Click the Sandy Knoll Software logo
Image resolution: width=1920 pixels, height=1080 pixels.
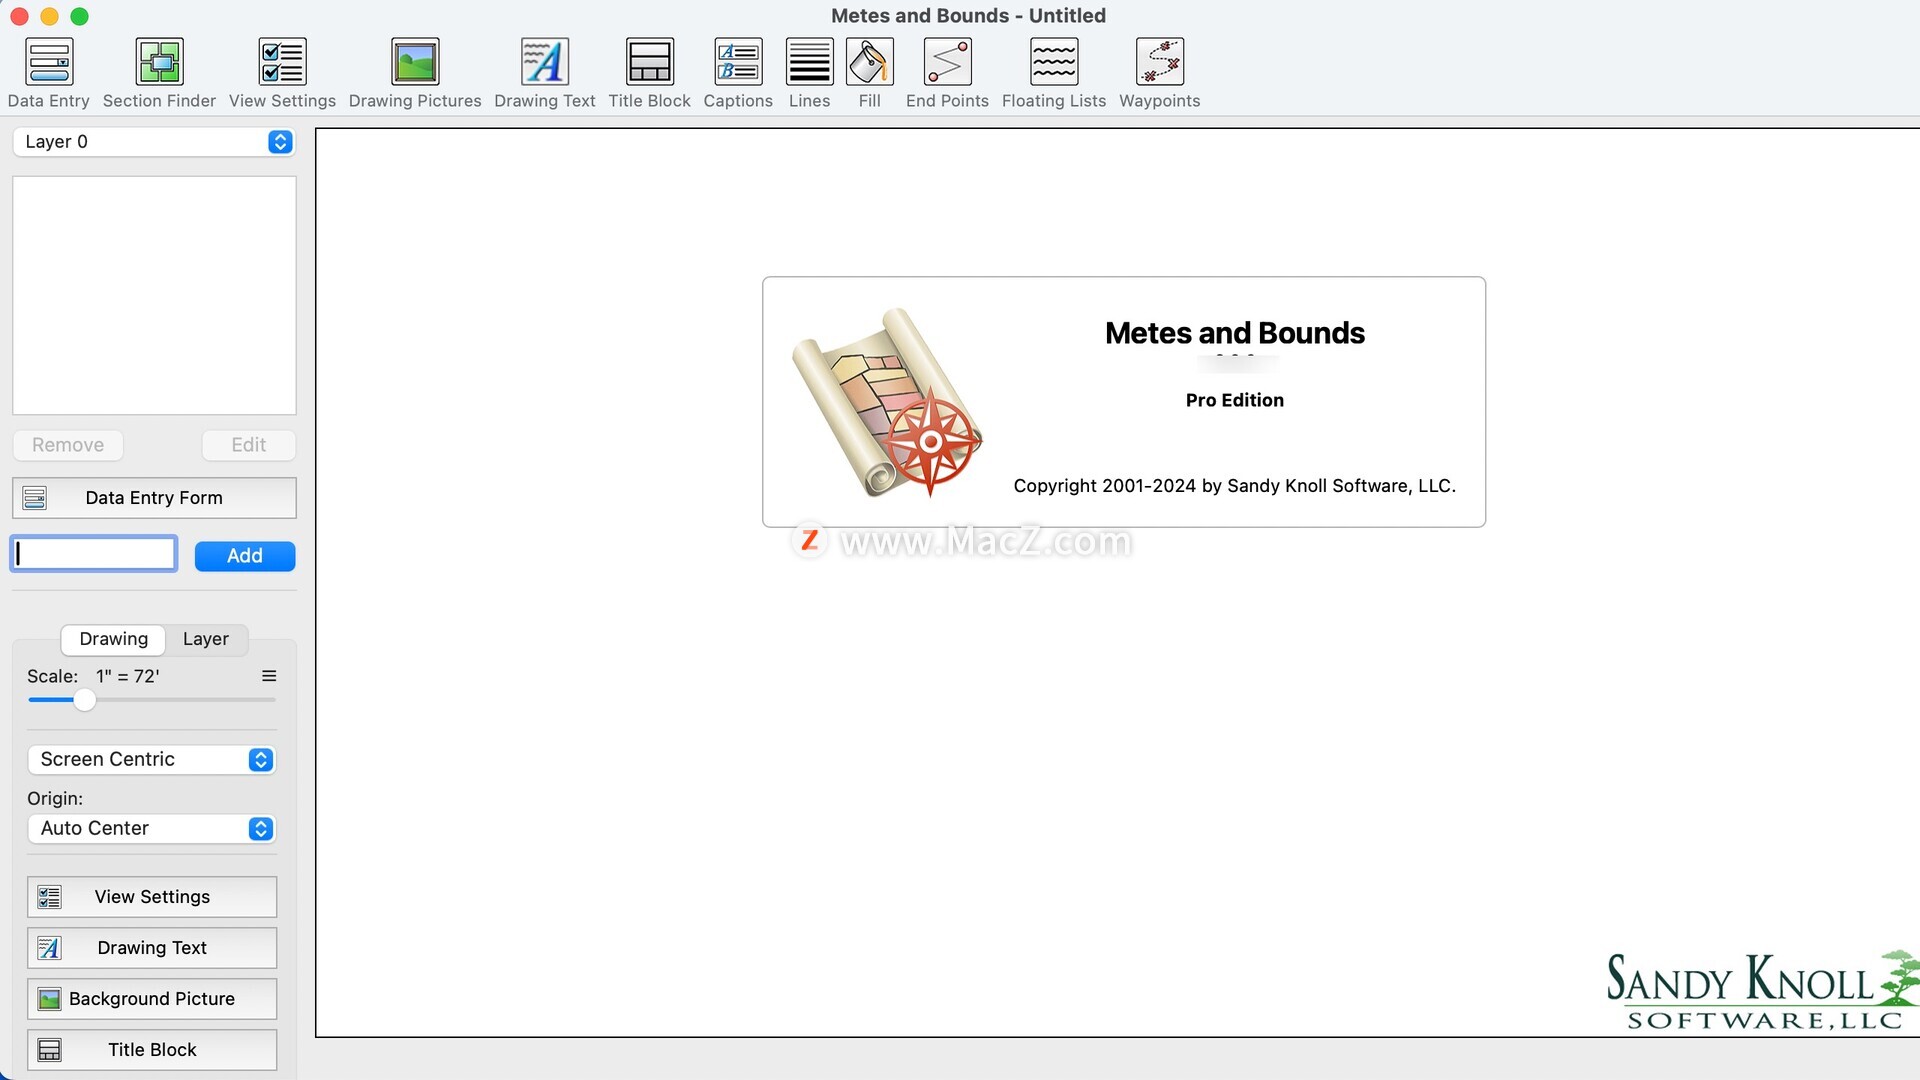click(x=1762, y=990)
